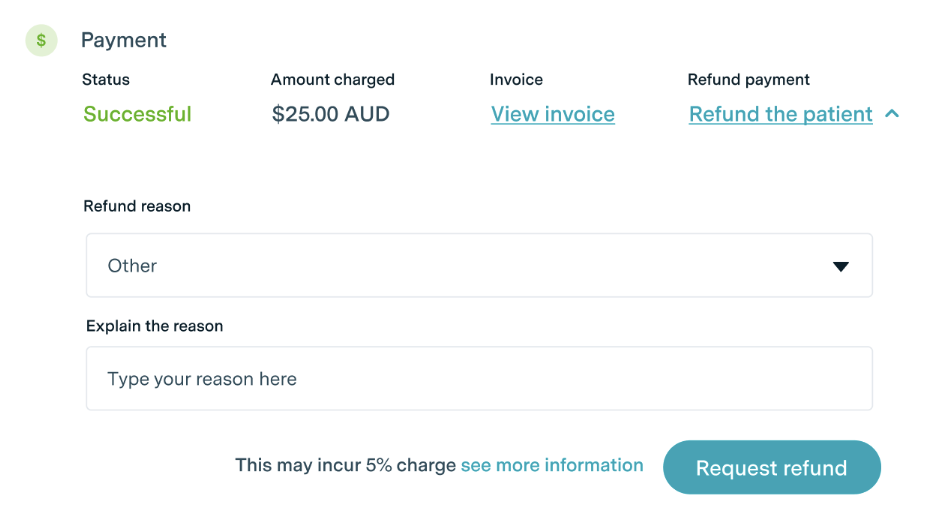
Task: Click the Successful status text
Action: [x=137, y=114]
